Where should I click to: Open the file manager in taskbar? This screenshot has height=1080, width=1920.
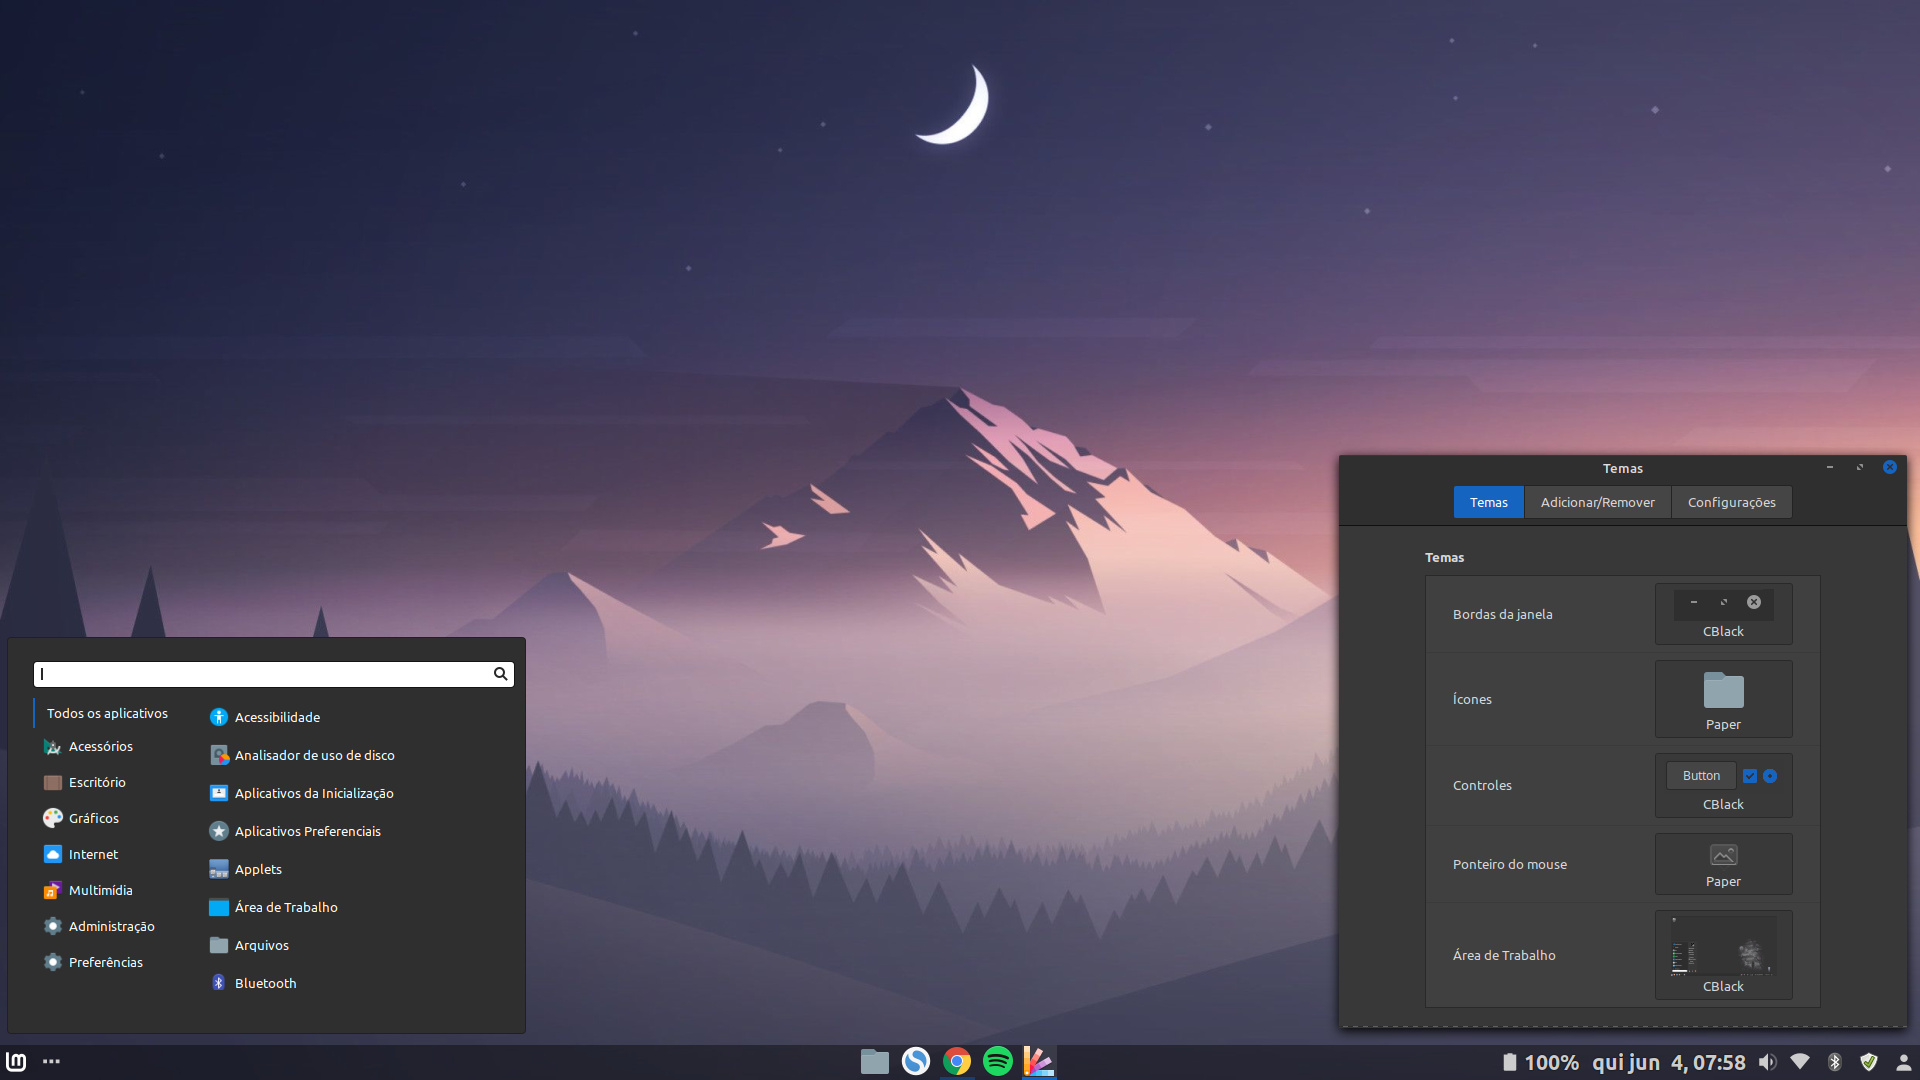pos(875,1061)
